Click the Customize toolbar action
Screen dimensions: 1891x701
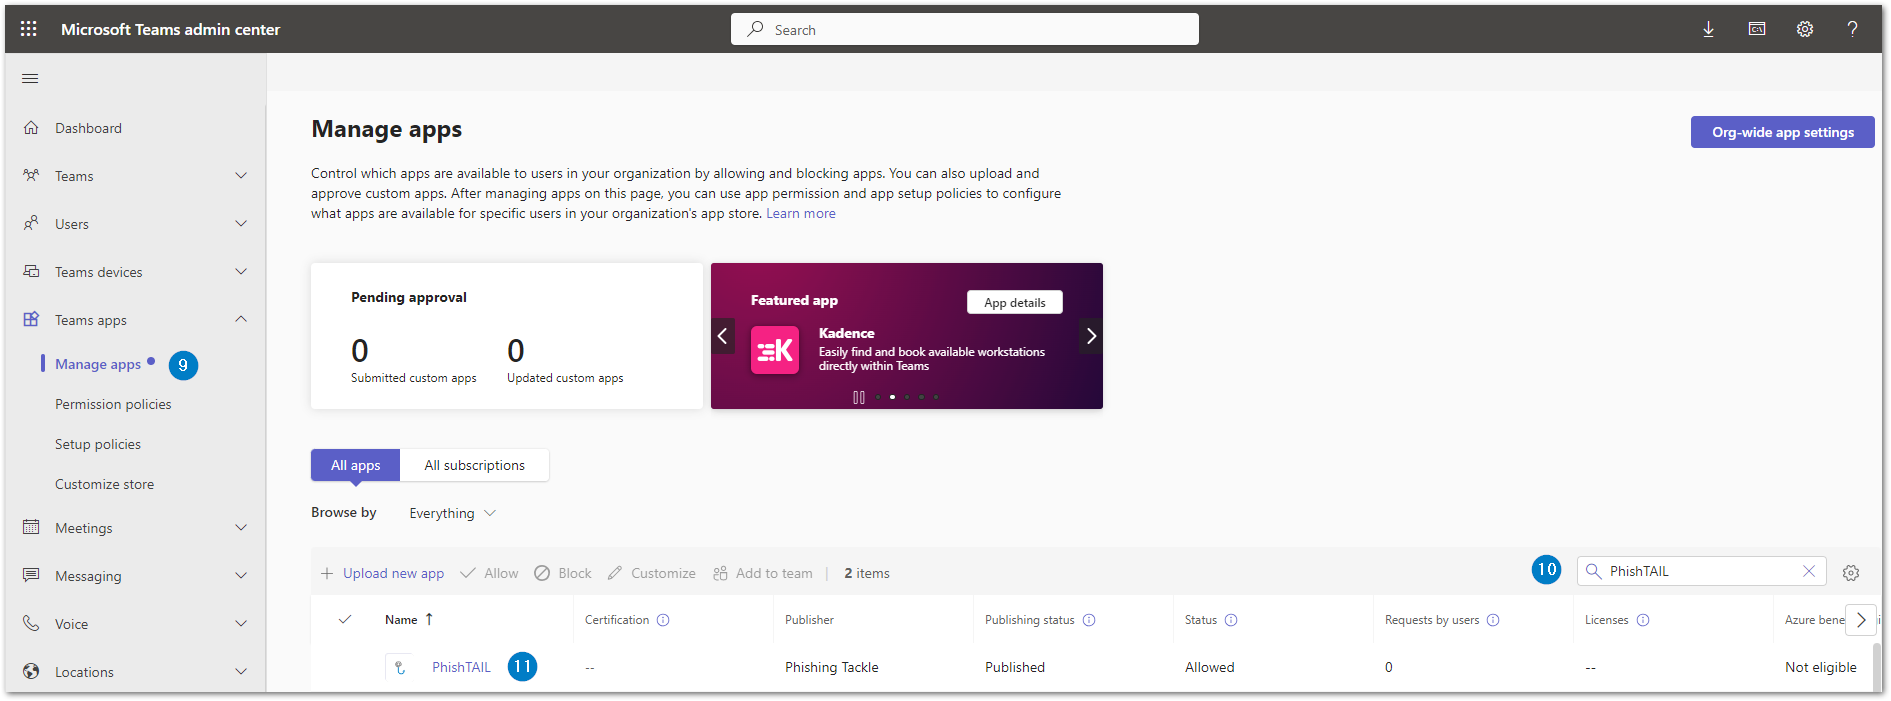(x=652, y=573)
